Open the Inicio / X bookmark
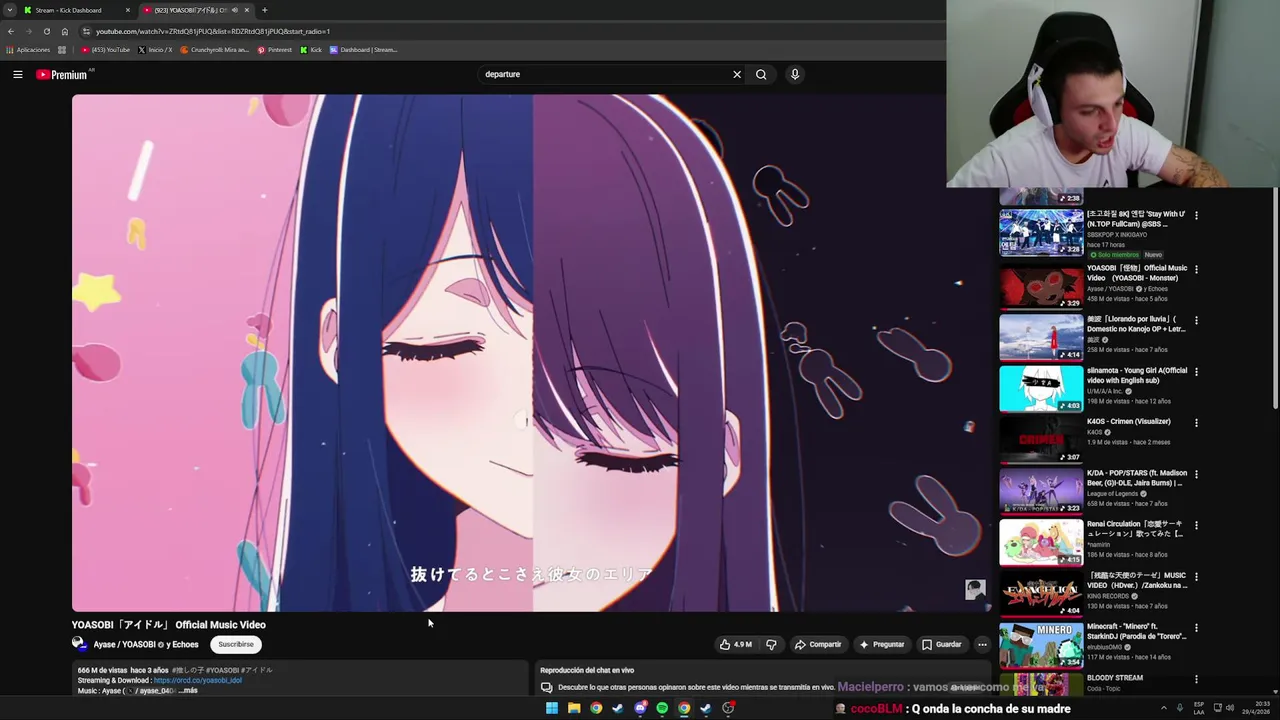Screen dimensions: 1280x720 tap(155, 50)
